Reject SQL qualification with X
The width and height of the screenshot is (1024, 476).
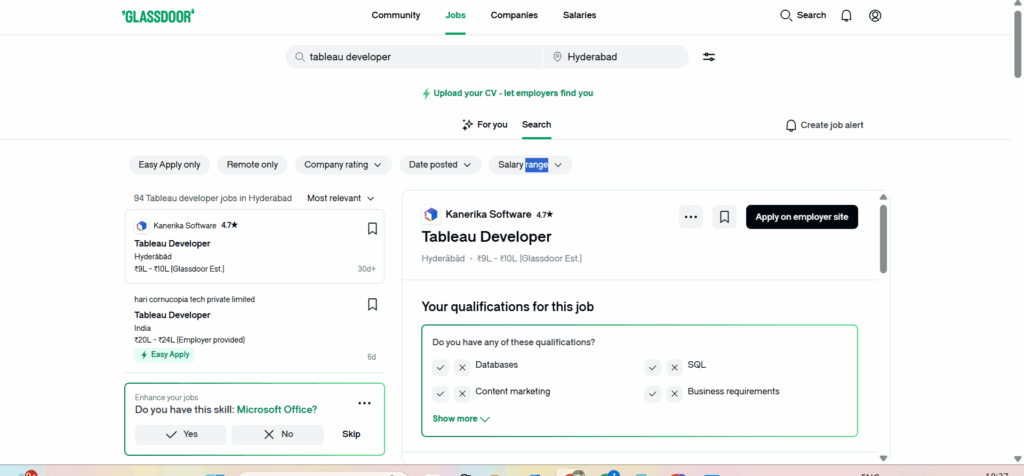pos(674,368)
